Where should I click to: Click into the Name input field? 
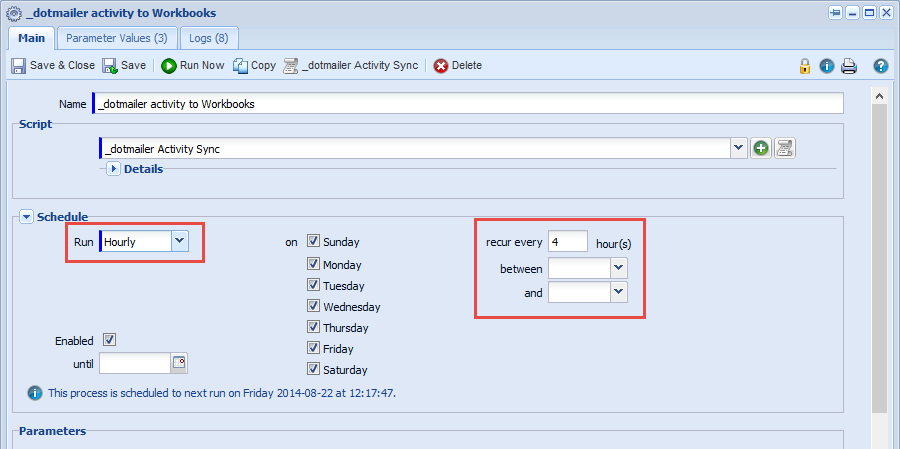click(x=468, y=104)
